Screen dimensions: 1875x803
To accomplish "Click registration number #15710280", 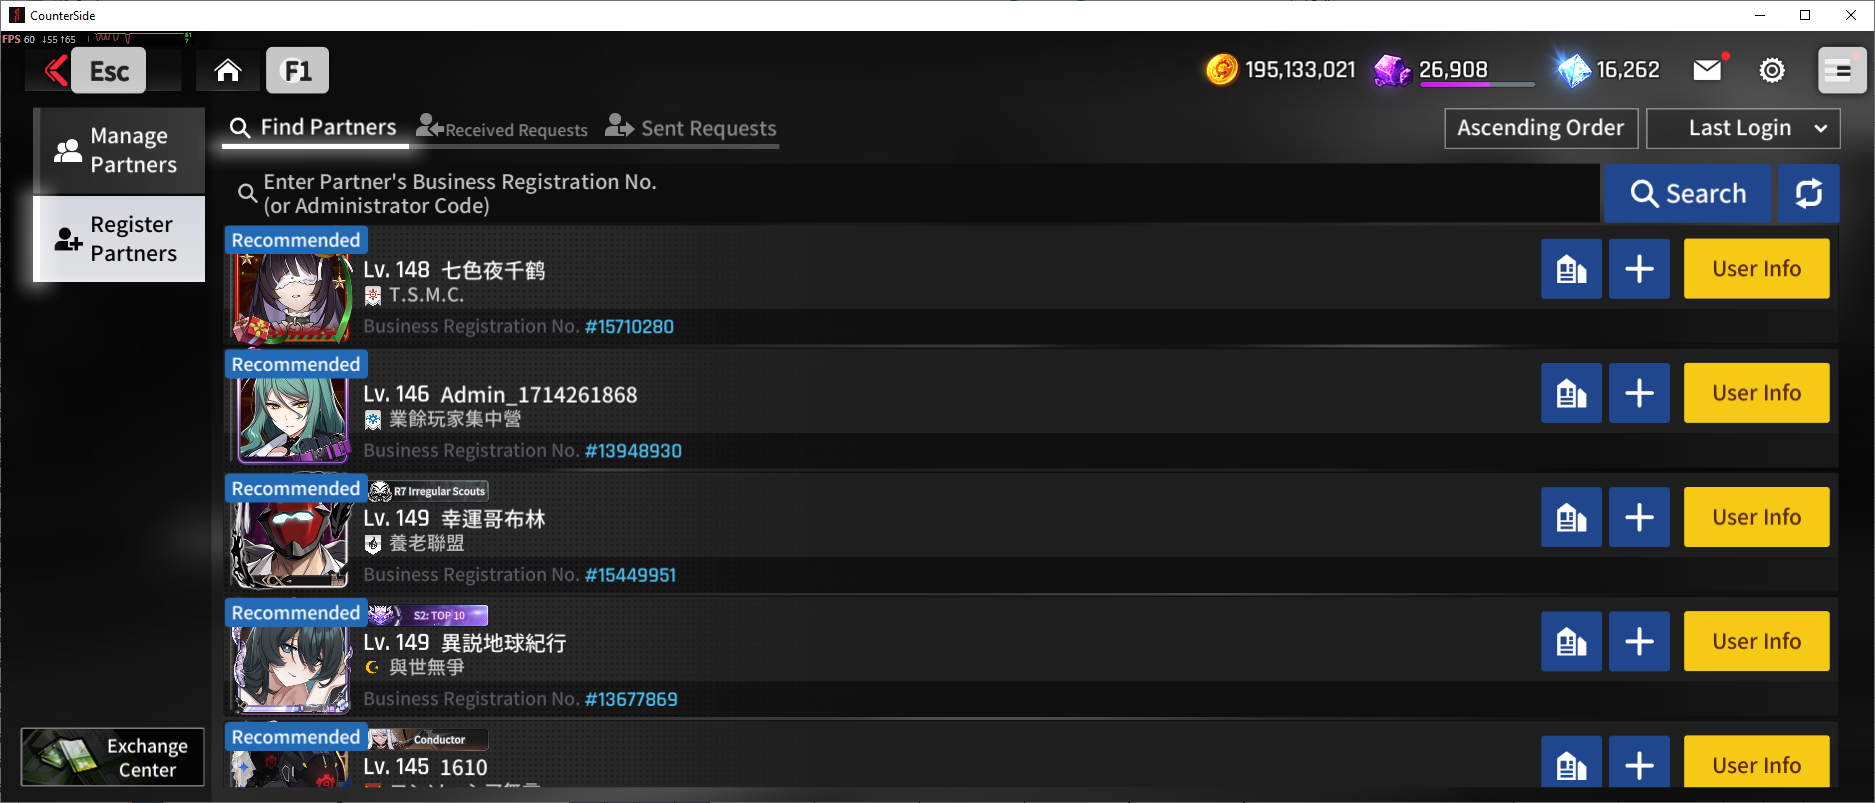I will pos(629,327).
